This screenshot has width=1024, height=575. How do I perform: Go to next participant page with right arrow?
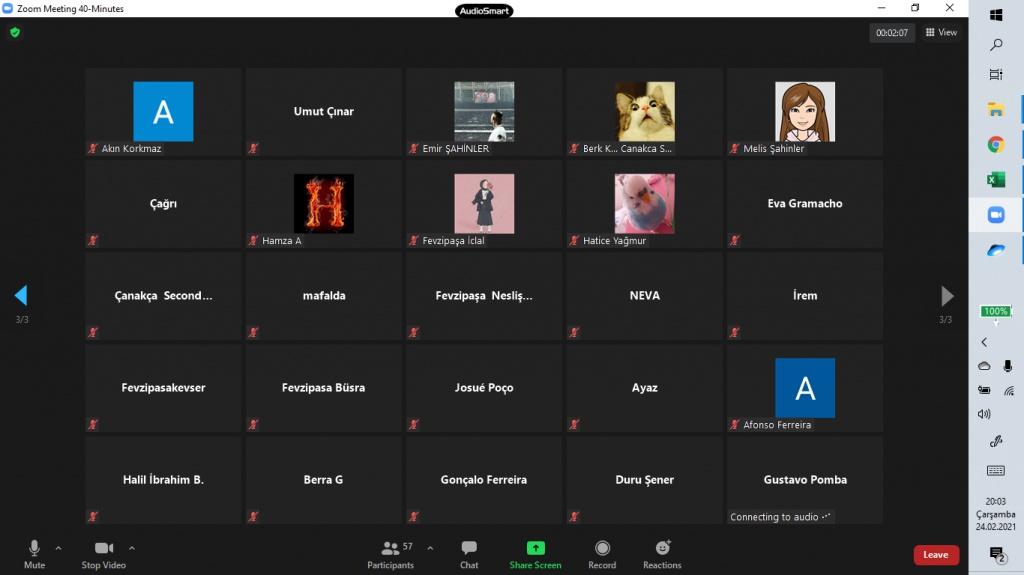[x=947, y=296]
